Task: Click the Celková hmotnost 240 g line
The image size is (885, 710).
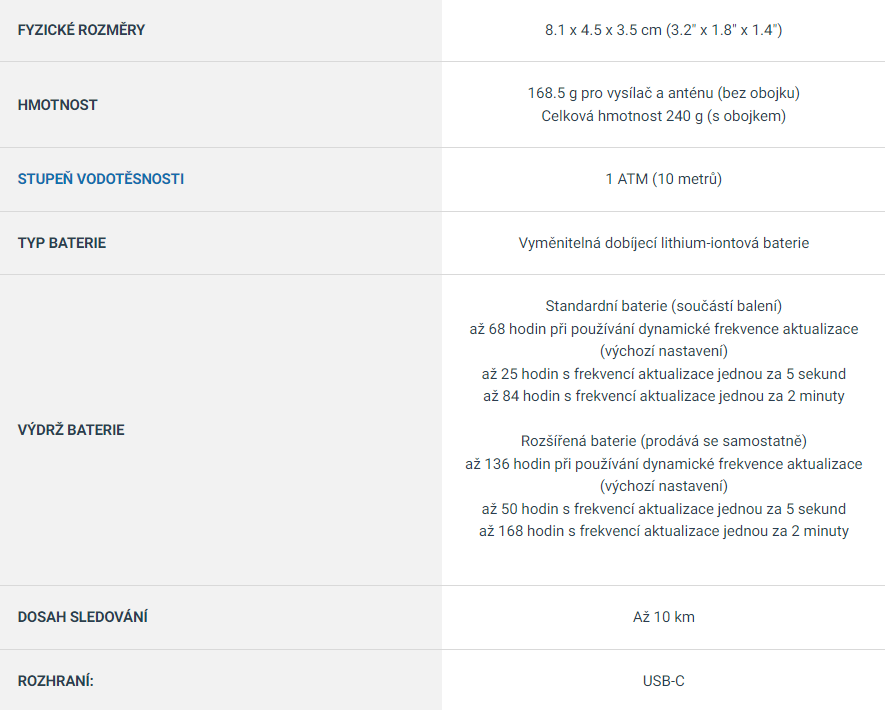Action: tap(663, 116)
